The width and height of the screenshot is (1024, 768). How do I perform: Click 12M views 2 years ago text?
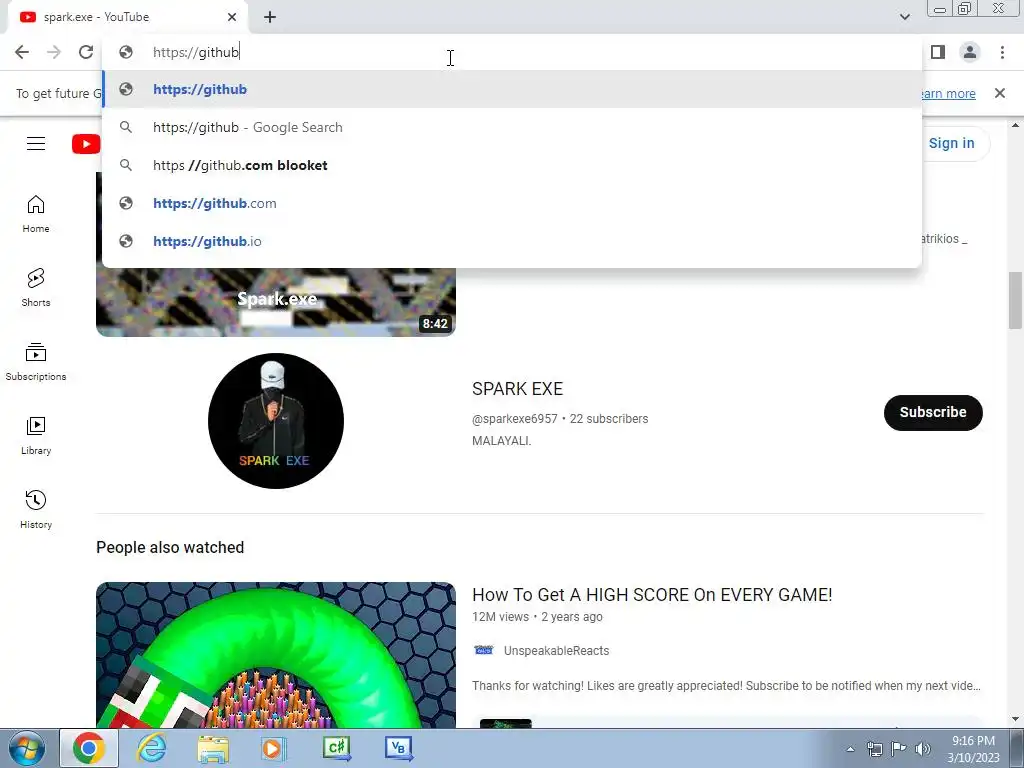(x=537, y=616)
